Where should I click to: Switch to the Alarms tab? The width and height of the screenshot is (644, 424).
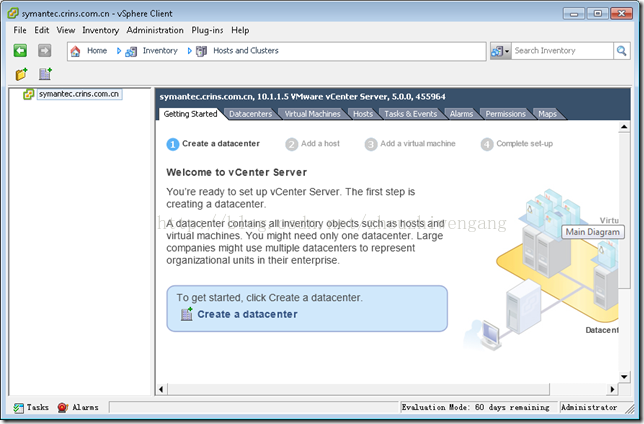(x=461, y=114)
